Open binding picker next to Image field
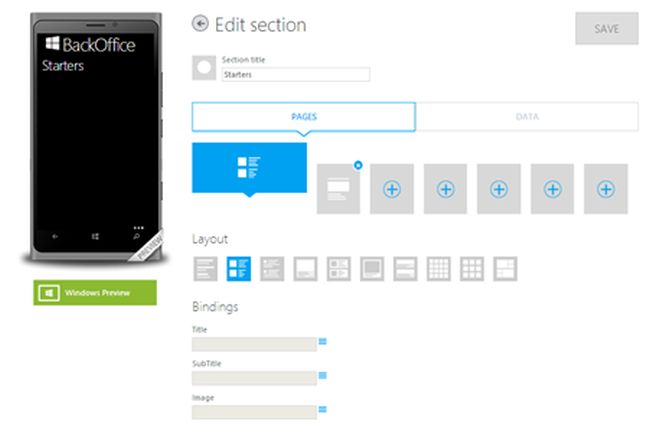Viewport: 650px width, 438px height. coord(323,409)
